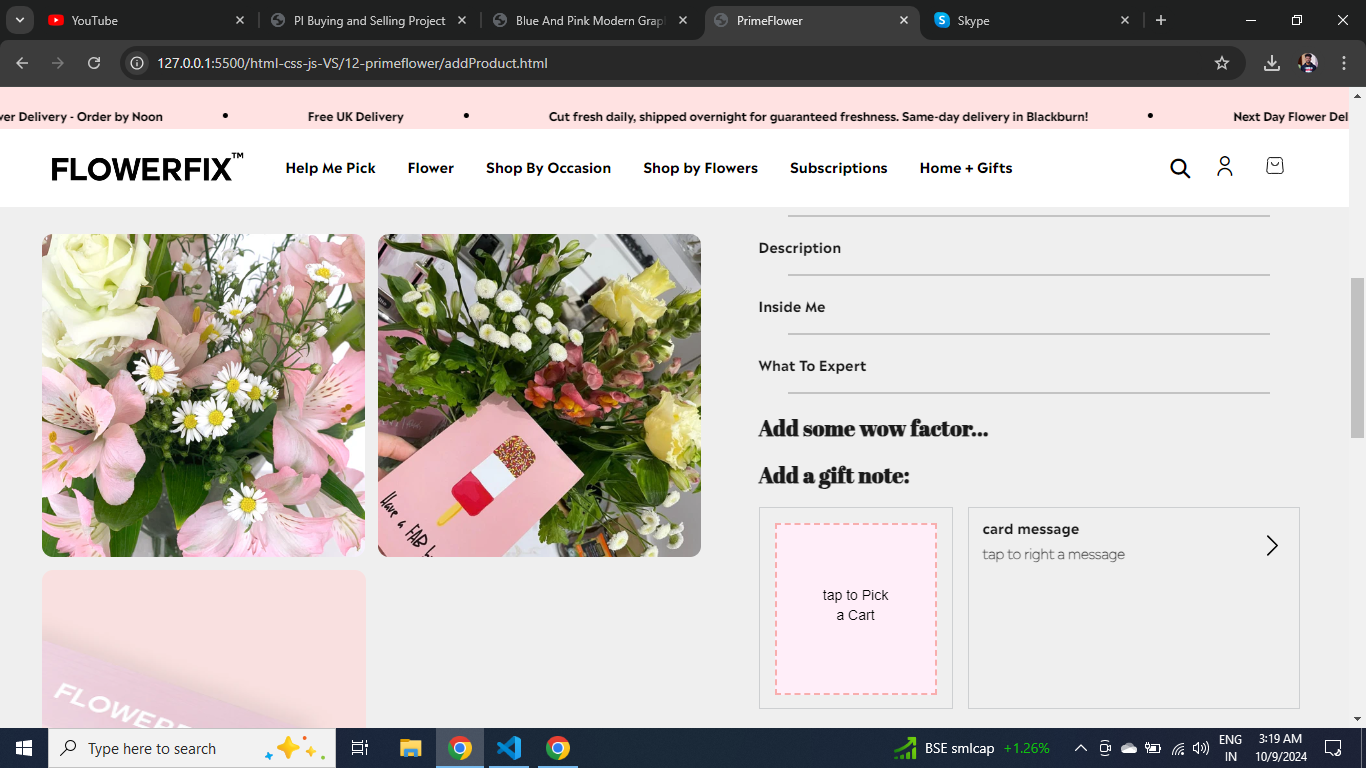Open the Chrome downloads icon
Image resolution: width=1366 pixels, height=768 pixels.
pos(1272,63)
